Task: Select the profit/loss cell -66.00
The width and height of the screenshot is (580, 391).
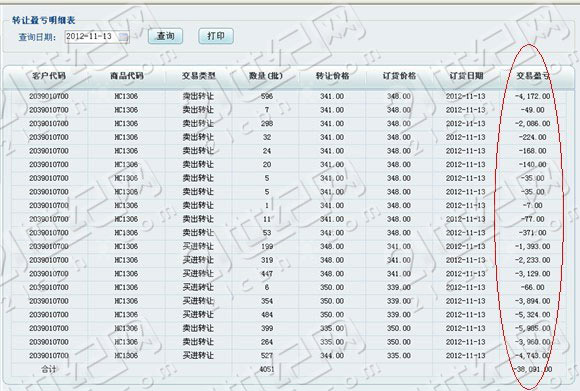Action: [x=533, y=287]
